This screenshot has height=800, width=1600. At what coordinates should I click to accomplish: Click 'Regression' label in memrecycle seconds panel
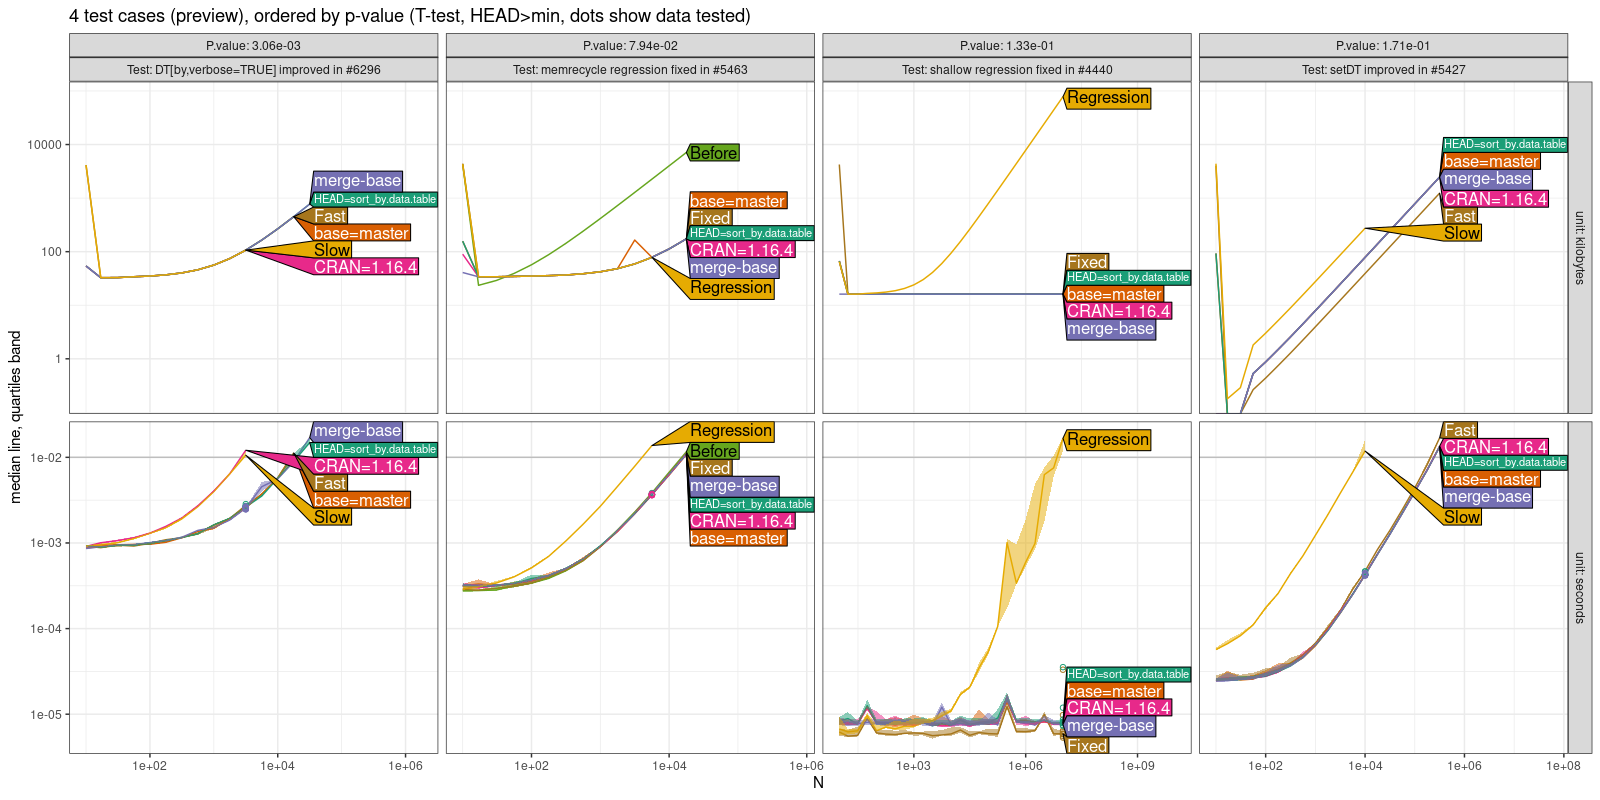[731, 431]
